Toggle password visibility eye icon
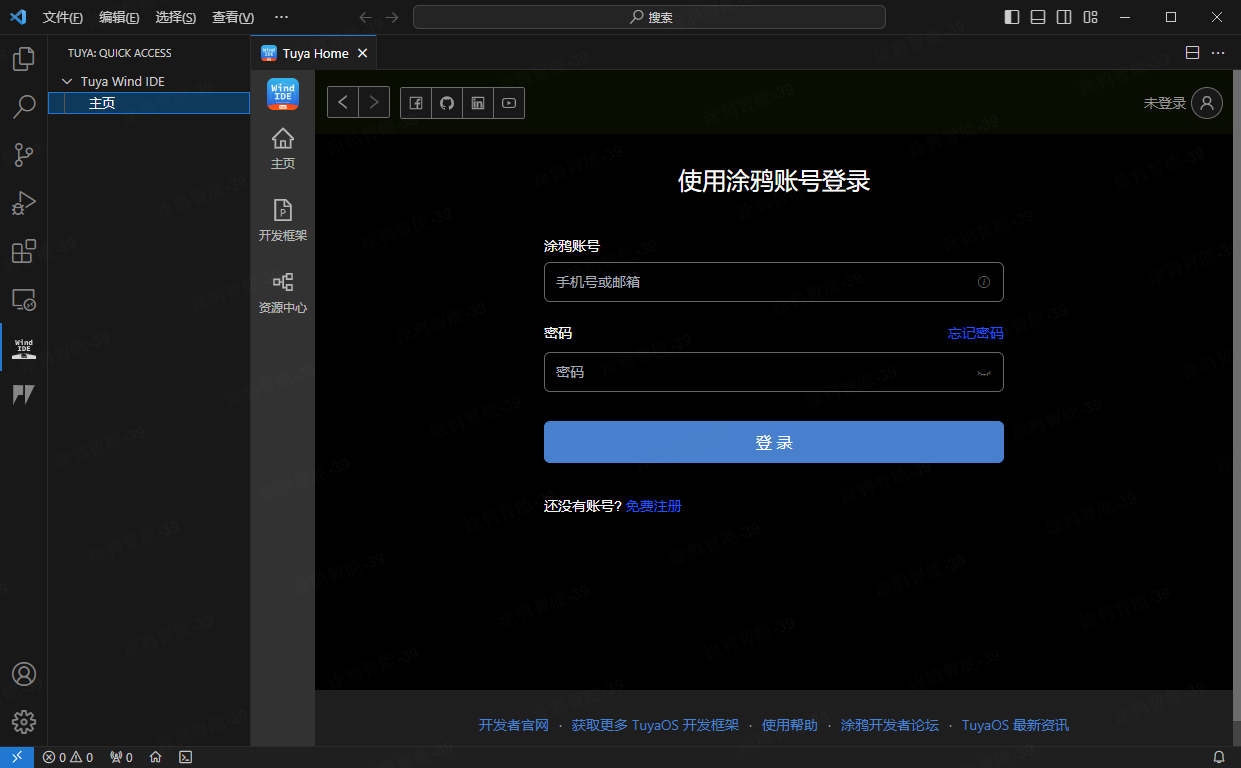 [x=983, y=372]
